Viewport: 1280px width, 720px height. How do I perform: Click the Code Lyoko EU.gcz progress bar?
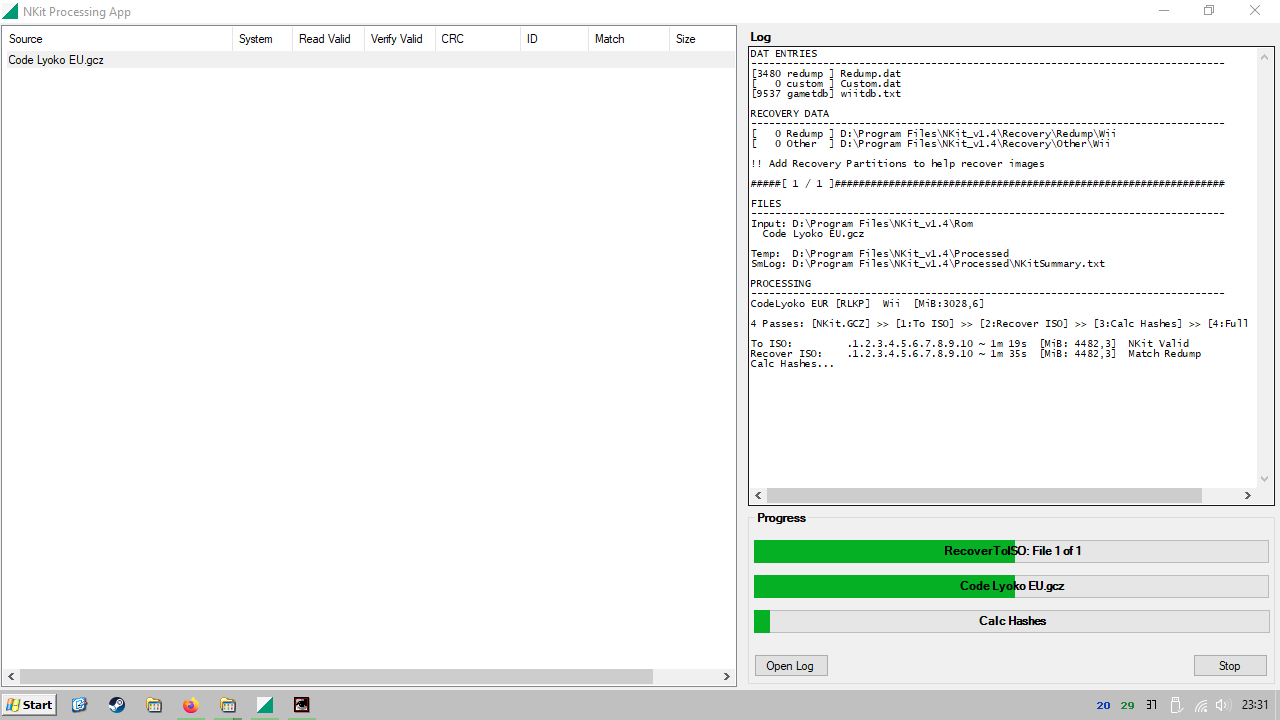[1011, 586]
